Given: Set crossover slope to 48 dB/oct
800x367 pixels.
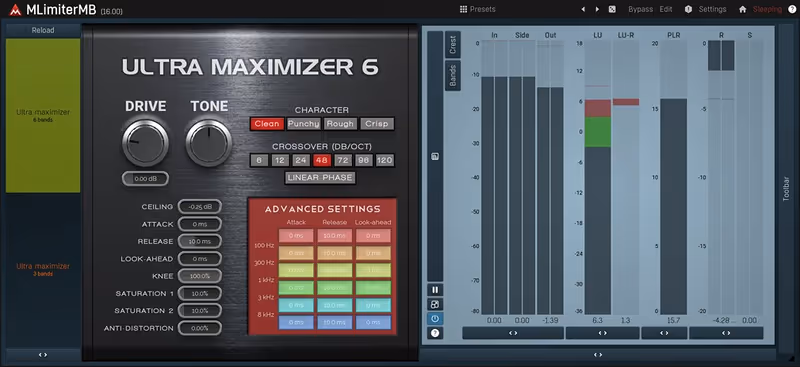Looking at the screenshot, I should point(322,160).
